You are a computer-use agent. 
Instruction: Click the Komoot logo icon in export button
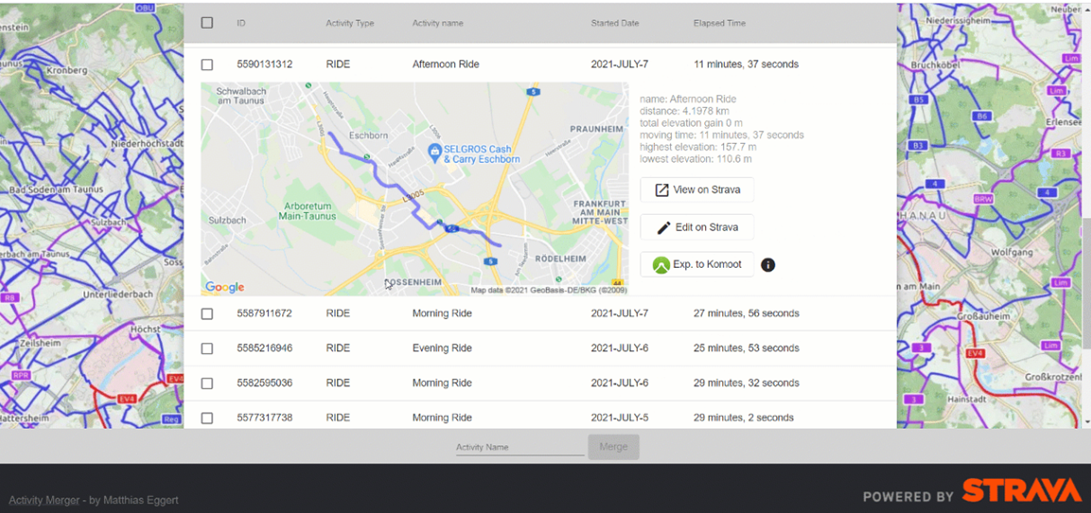(x=660, y=265)
